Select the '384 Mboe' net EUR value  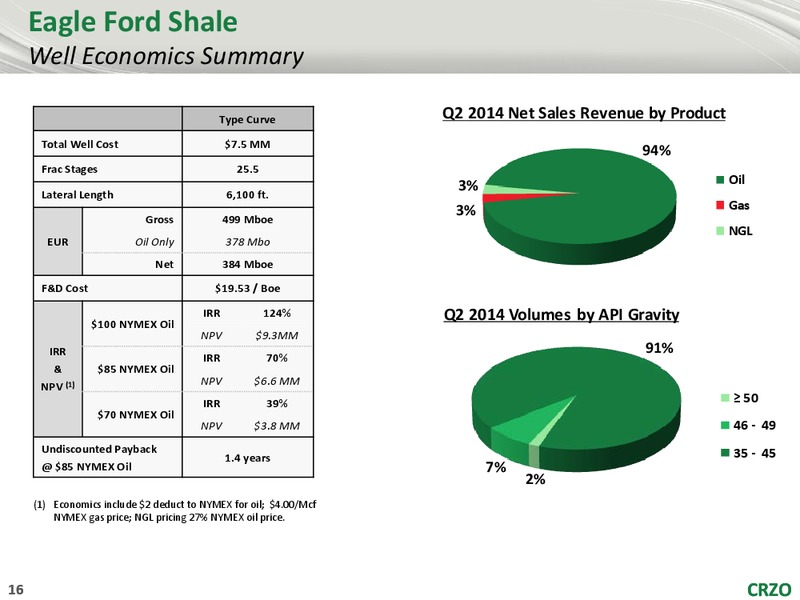(x=247, y=264)
